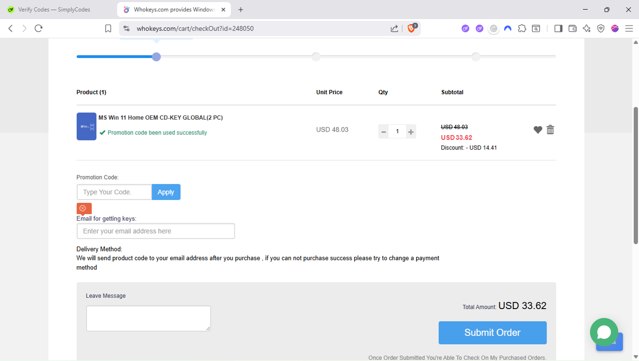Open the VPN shield icon
The image size is (639, 361).
tap(601, 28)
